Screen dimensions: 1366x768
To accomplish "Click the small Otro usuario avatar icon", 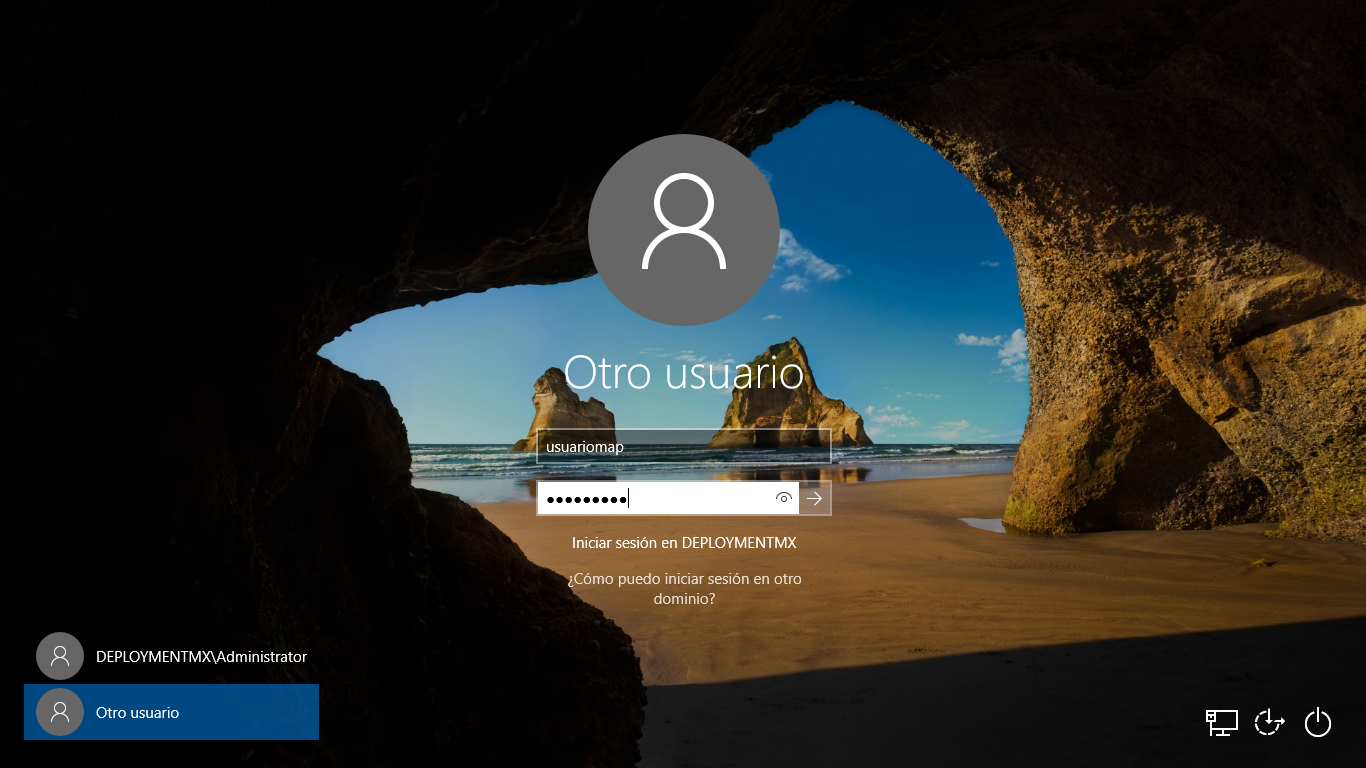I will click(x=60, y=712).
